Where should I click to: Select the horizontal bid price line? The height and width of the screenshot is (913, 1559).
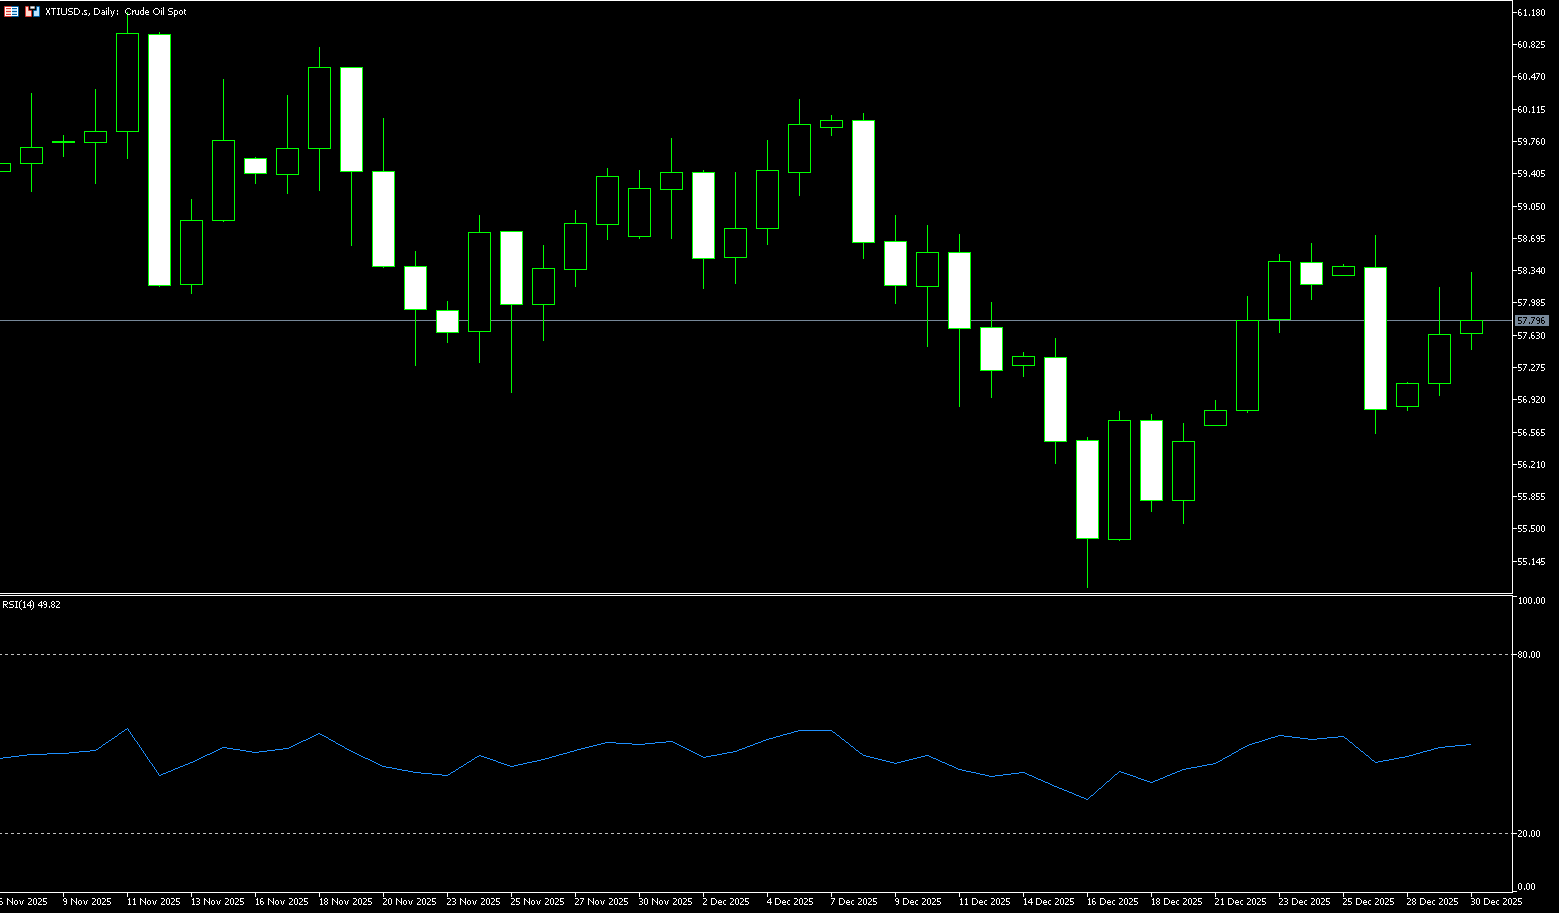click(x=700, y=321)
